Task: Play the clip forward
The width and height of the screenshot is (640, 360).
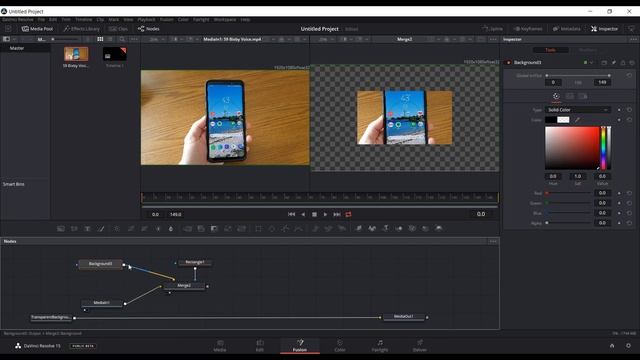Action: tap(325, 214)
